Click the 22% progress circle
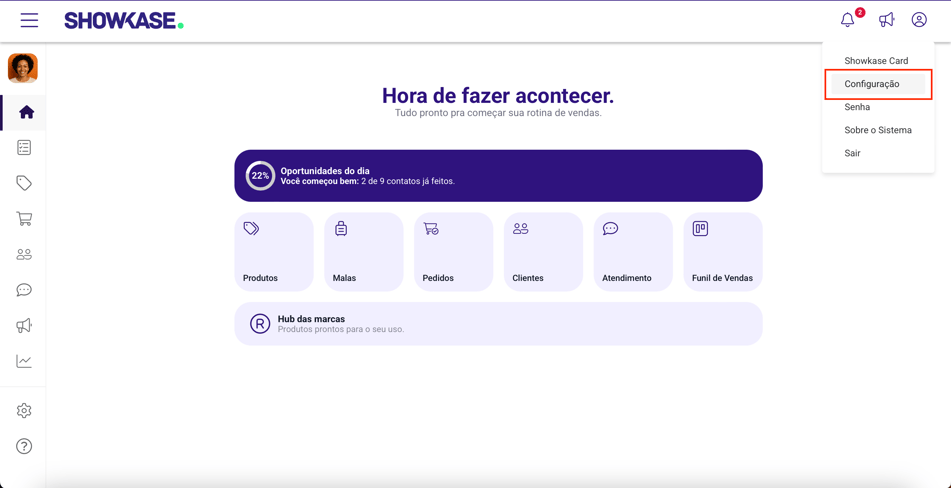 [x=260, y=176]
